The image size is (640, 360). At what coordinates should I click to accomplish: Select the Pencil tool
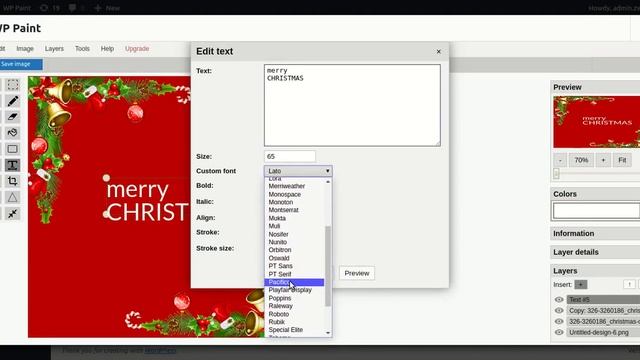click(x=13, y=101)
